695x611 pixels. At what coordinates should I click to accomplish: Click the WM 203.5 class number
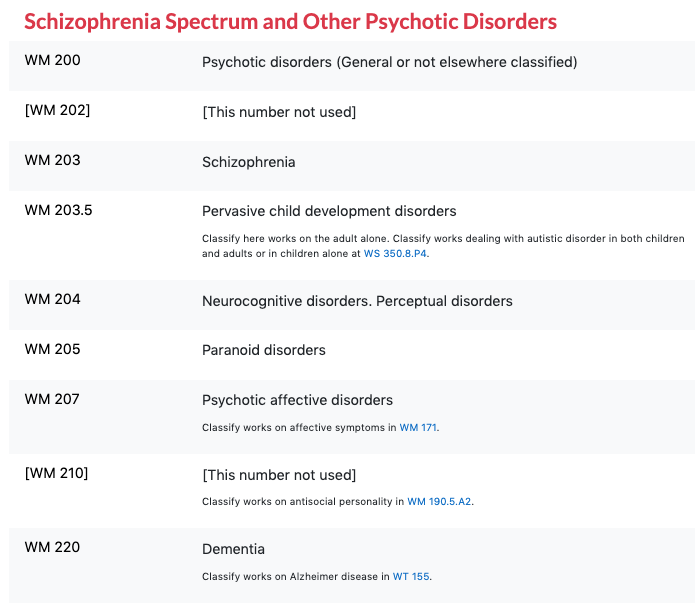[x=59, y=210]
